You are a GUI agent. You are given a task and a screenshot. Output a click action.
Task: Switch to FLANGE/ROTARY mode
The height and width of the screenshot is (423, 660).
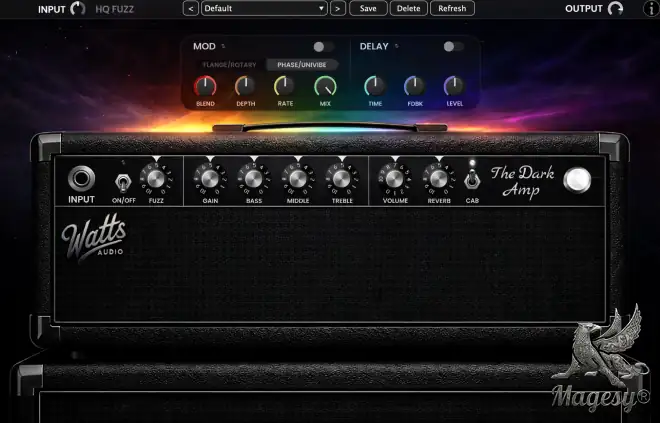pos(229,65)
